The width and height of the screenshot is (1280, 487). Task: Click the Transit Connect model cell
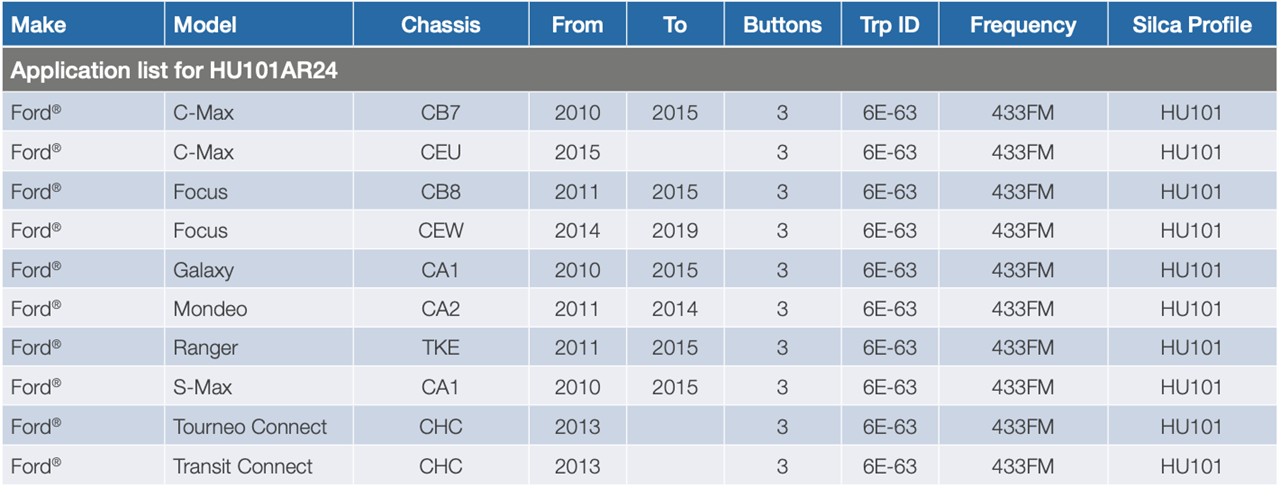259,466
